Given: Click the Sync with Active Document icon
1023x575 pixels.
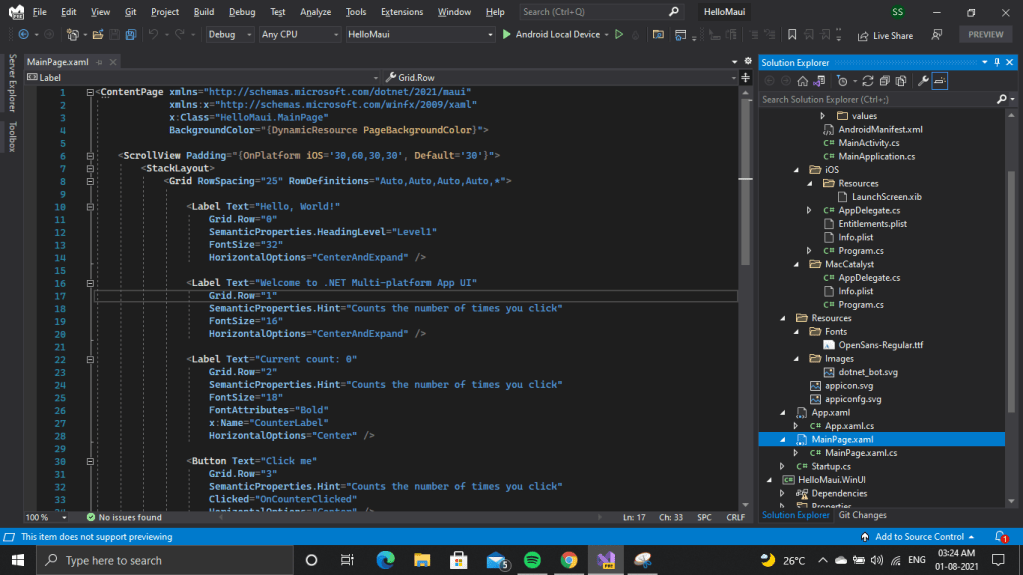Looking at the screenshot, I should pos(867,81).
